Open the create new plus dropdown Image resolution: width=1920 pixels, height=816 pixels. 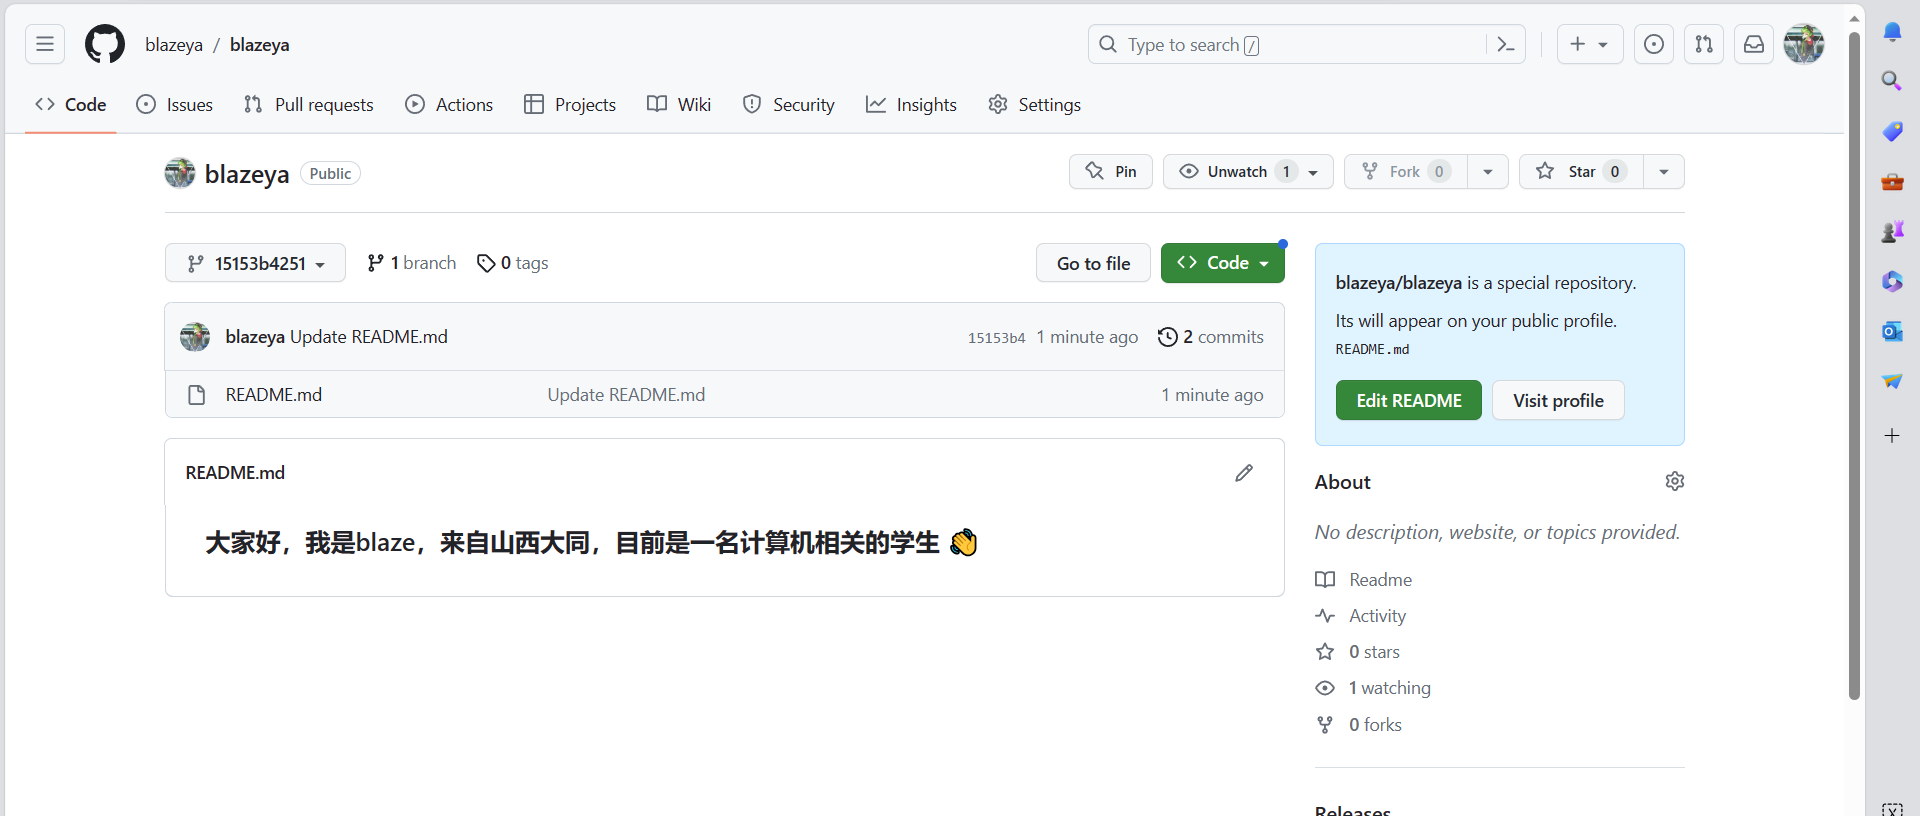point(1590,44)
